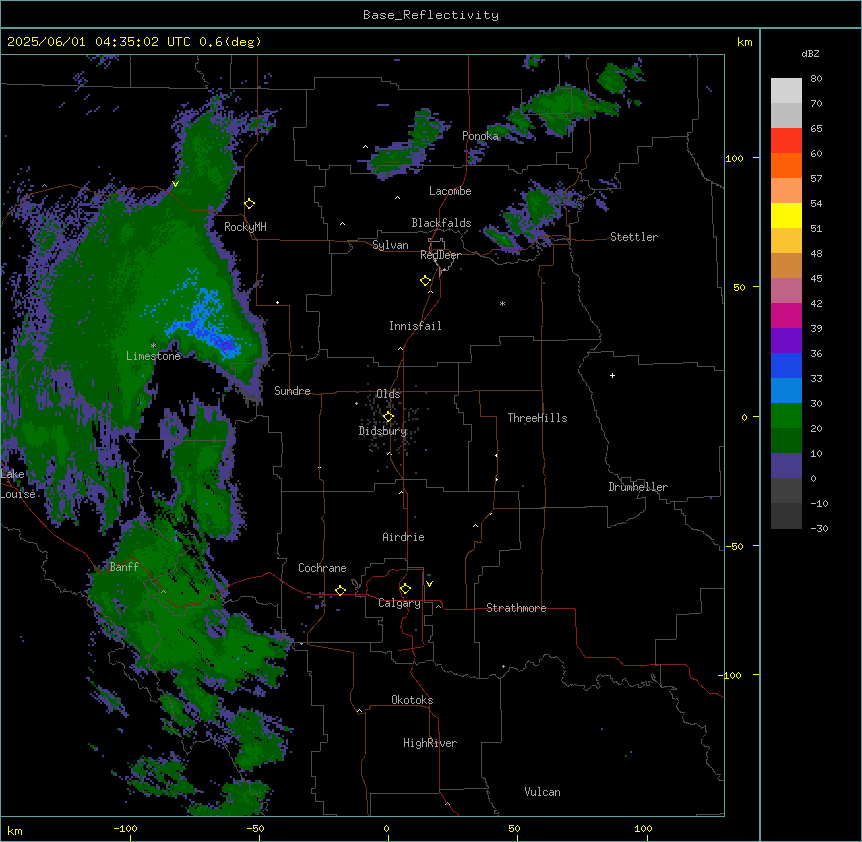Click the Limestone label
This screenshot has height=842, width=862.
tap(153, 356)
